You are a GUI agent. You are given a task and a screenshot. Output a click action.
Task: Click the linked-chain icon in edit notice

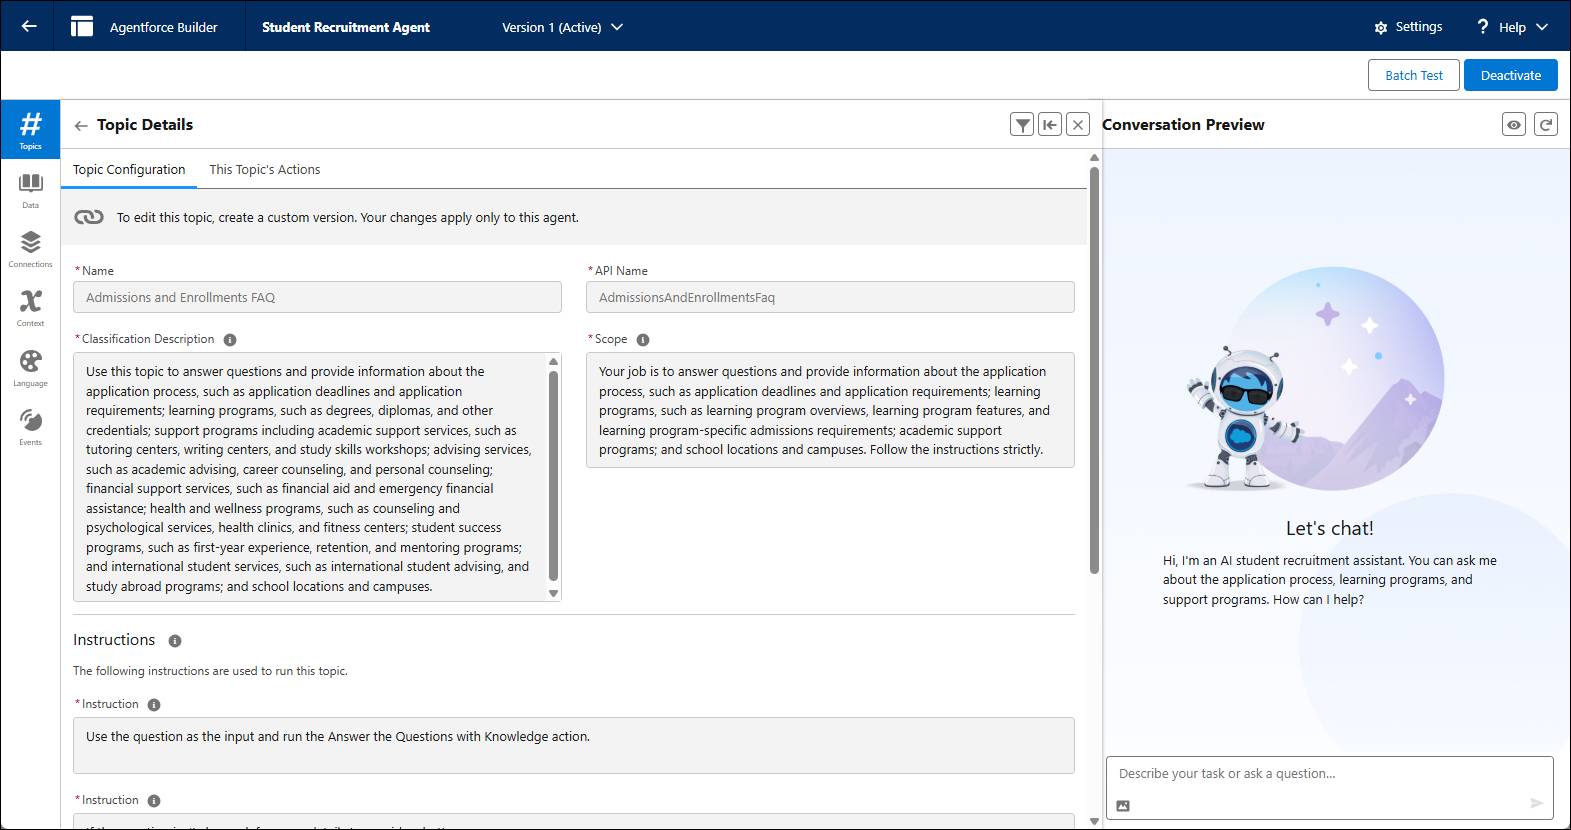pos(89,217)
